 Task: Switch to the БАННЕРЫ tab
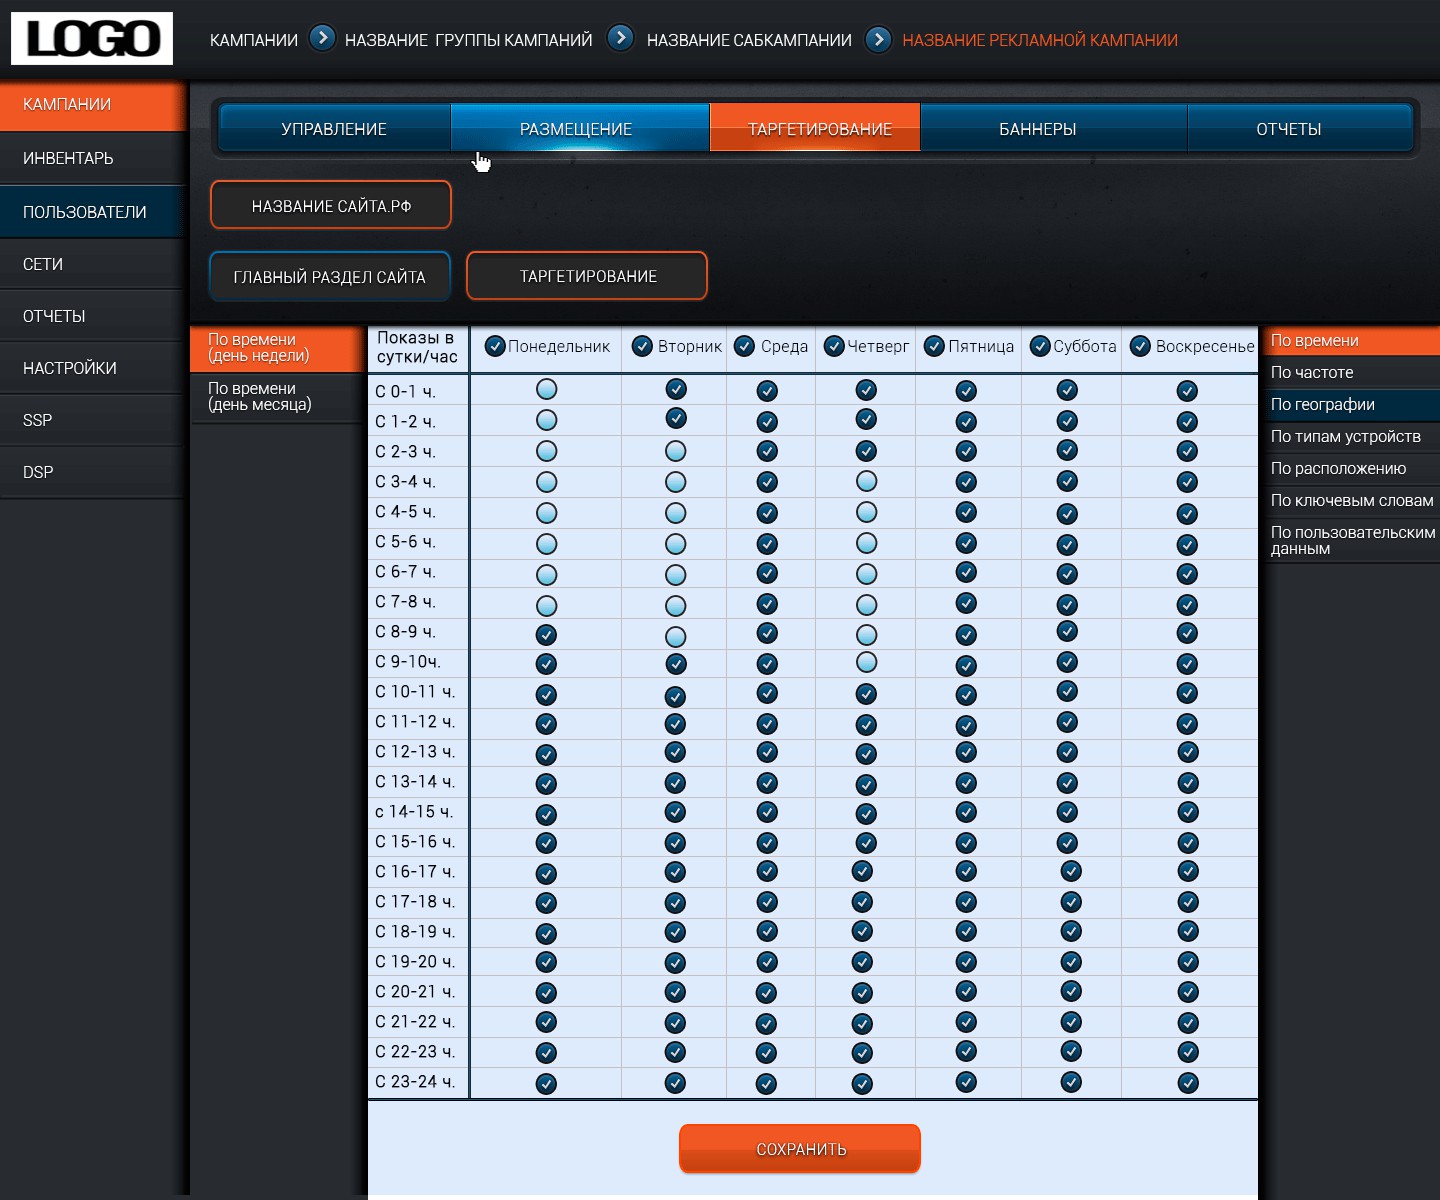point(1053,128)
